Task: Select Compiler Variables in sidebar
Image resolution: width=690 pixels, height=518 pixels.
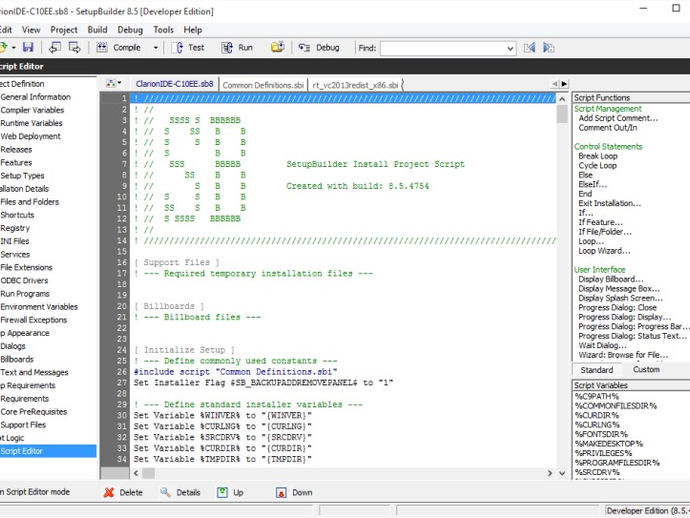Action: point(32,110)
